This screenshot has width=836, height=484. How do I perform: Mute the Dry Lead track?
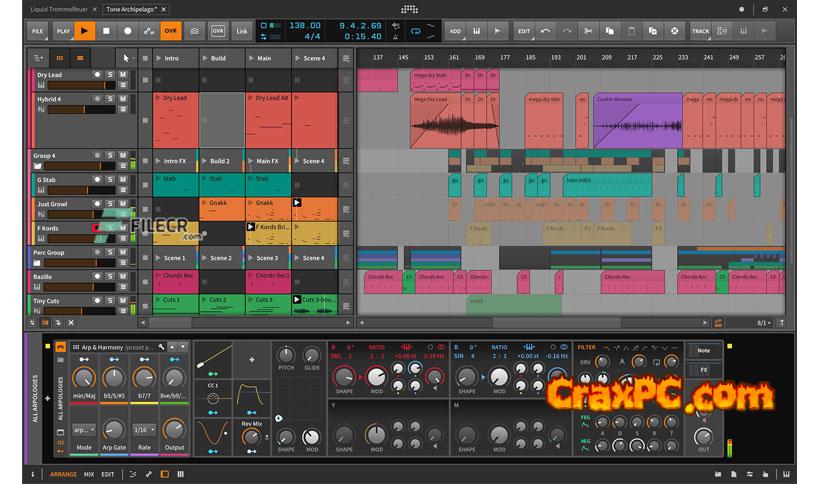123,75
